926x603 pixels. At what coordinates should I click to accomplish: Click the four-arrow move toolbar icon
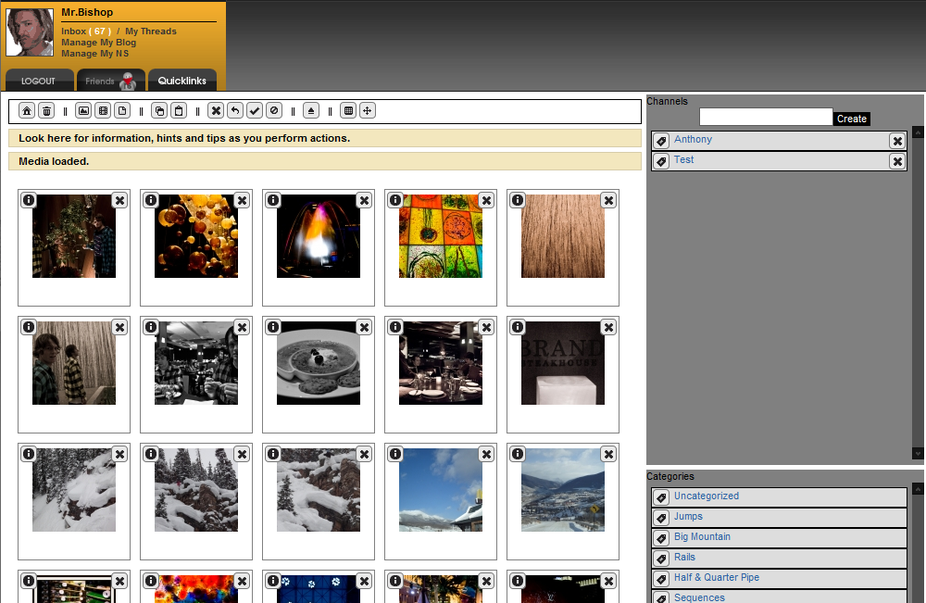click(367, 110)
